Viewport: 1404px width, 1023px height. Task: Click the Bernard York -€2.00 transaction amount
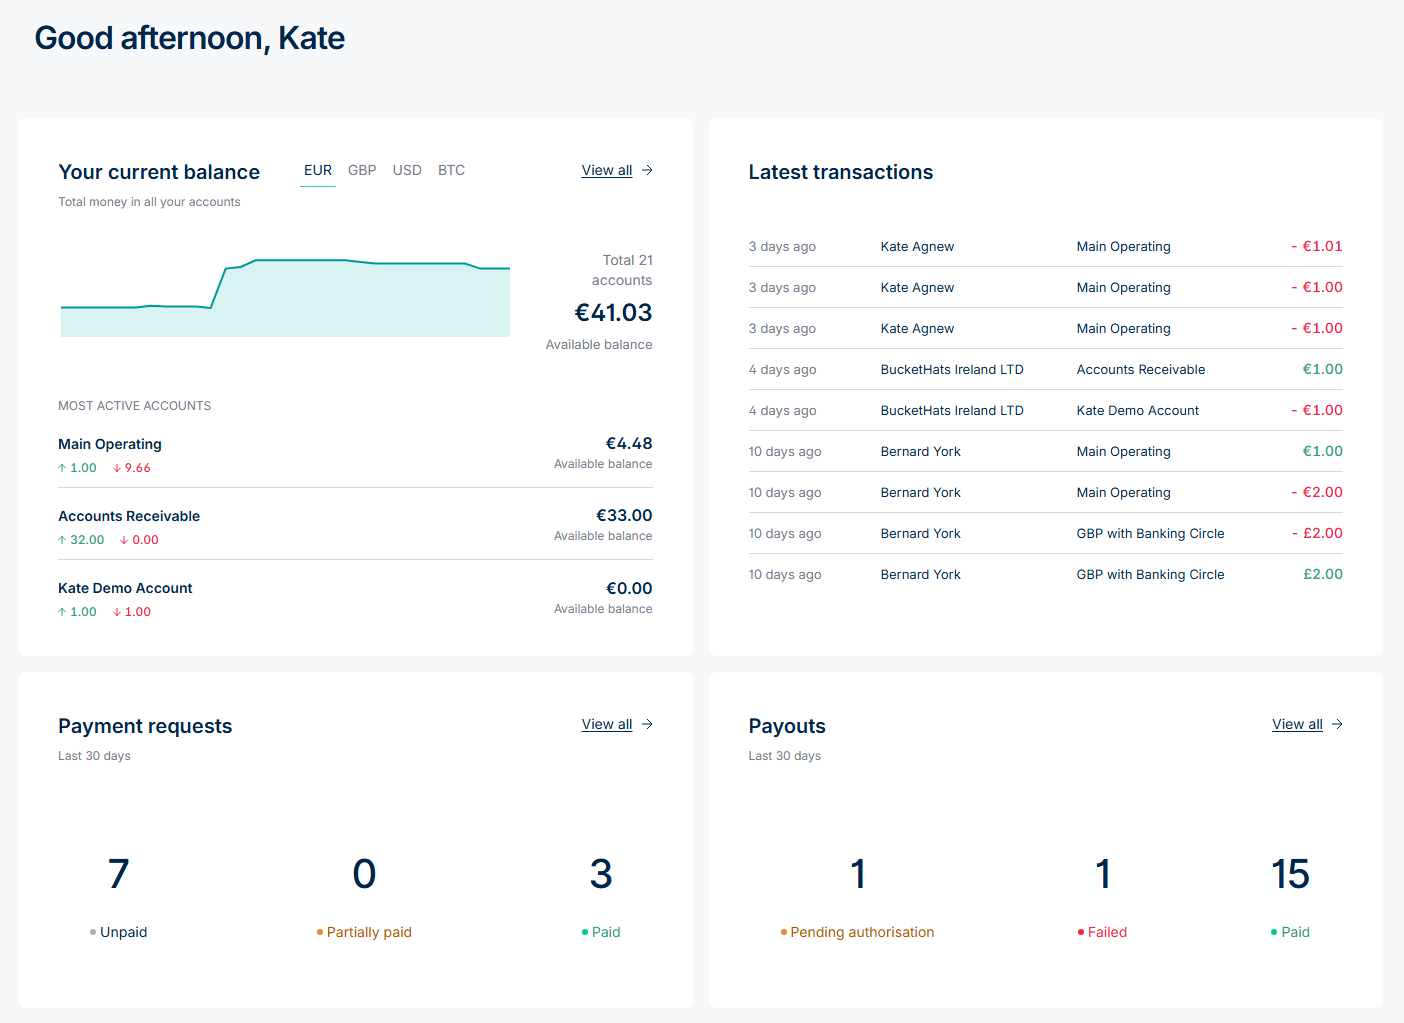click(1316, 492)
